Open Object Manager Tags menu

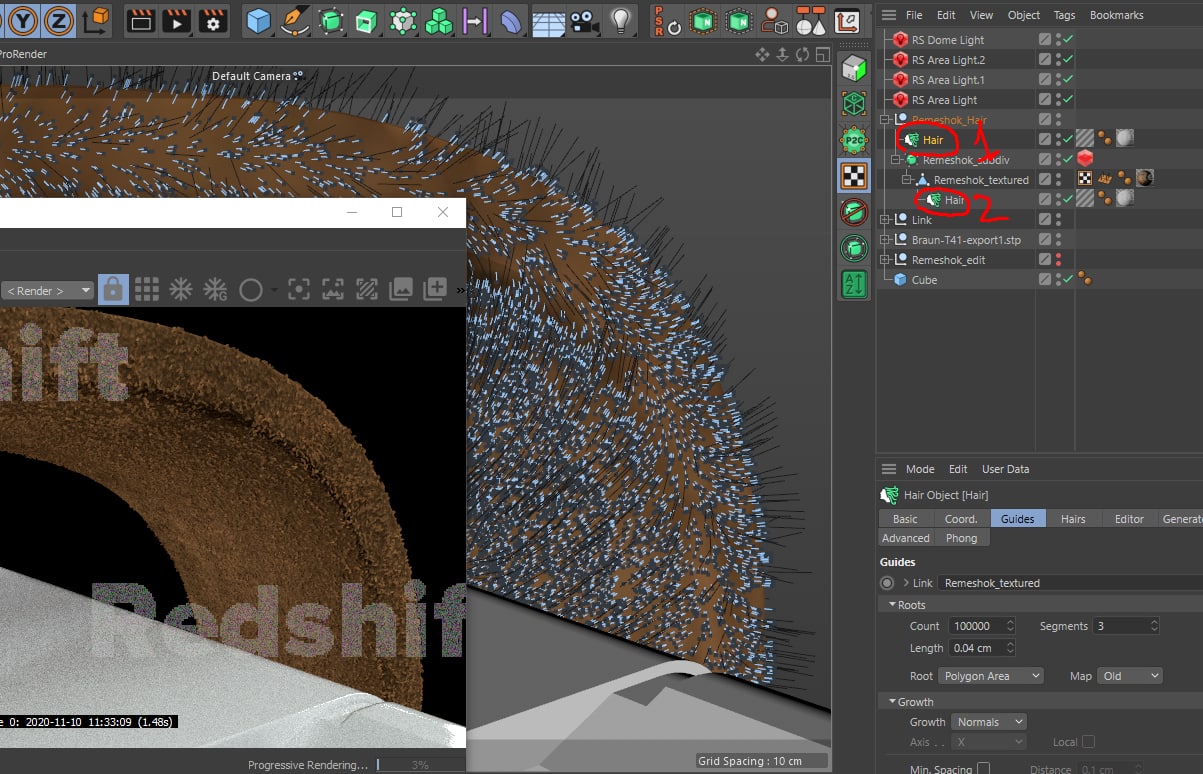click(x=1064, y=15)
